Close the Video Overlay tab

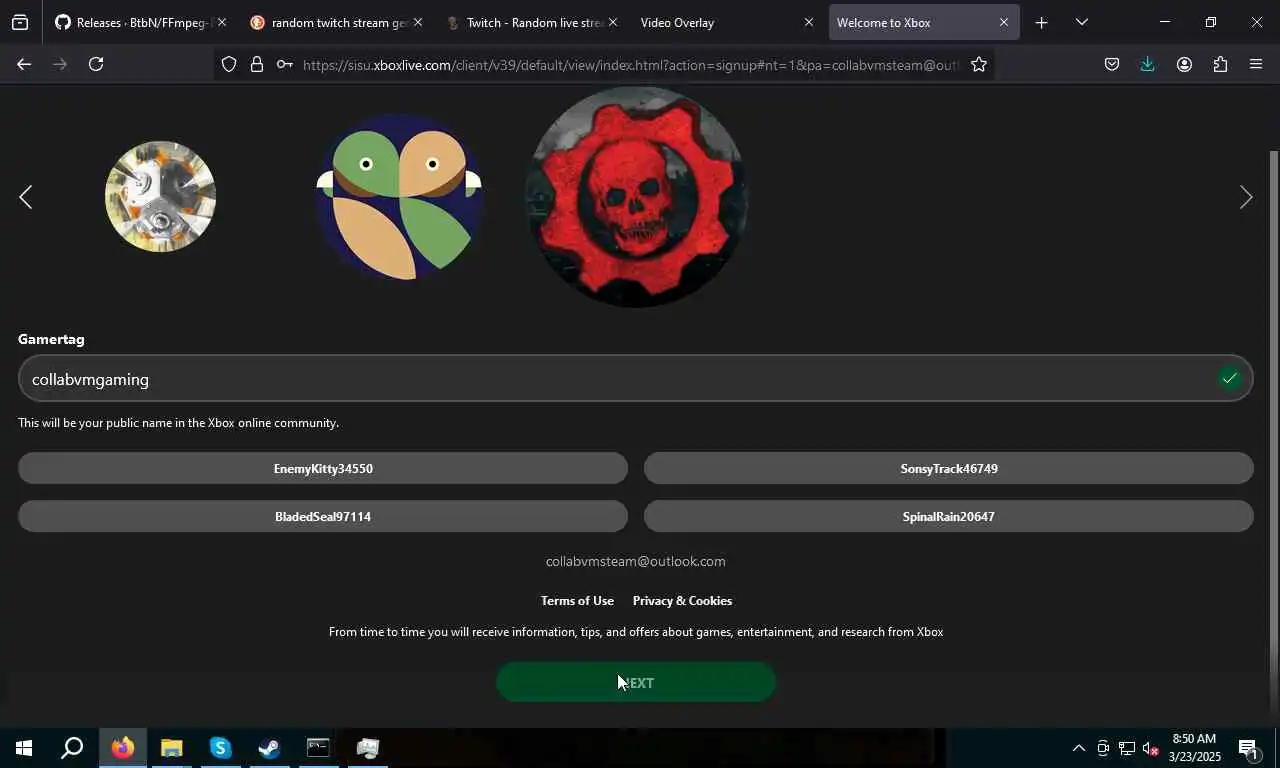coord(809,22)
